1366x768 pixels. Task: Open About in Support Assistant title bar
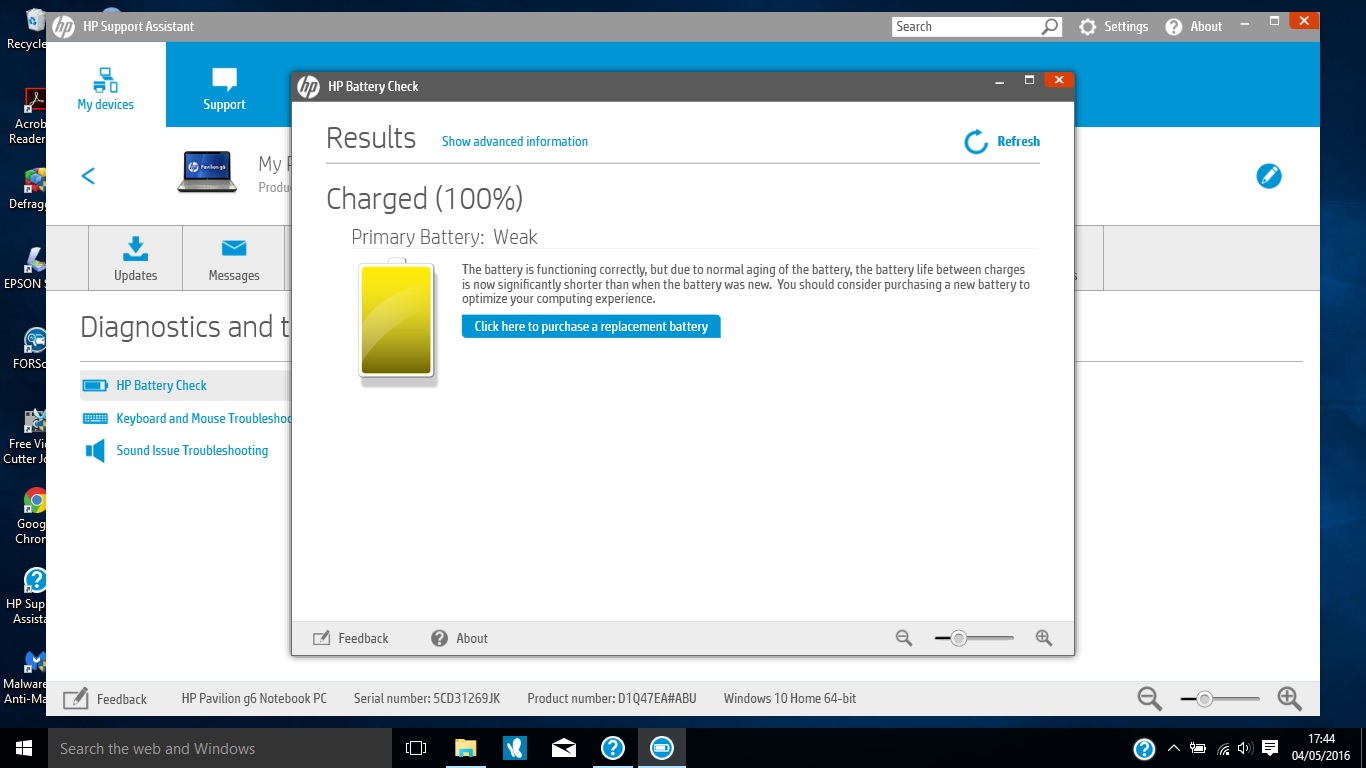coord(1193,27)
